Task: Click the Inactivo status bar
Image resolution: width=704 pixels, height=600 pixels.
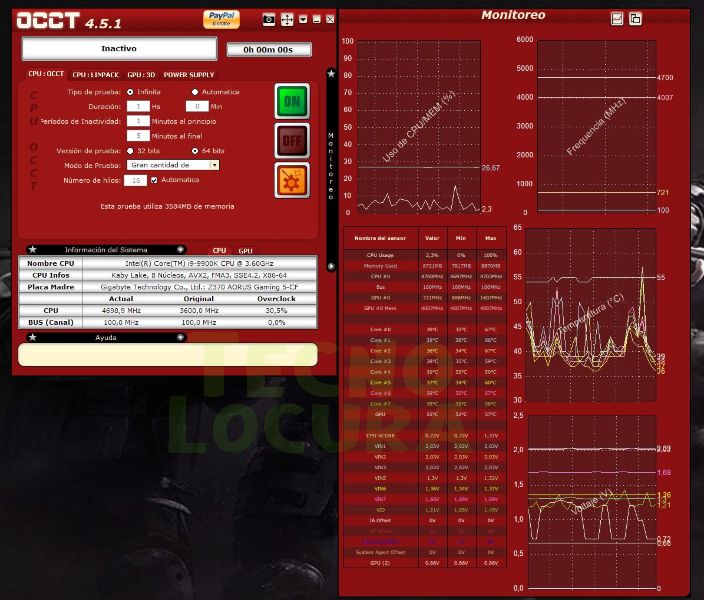Action: pos(119,49)
